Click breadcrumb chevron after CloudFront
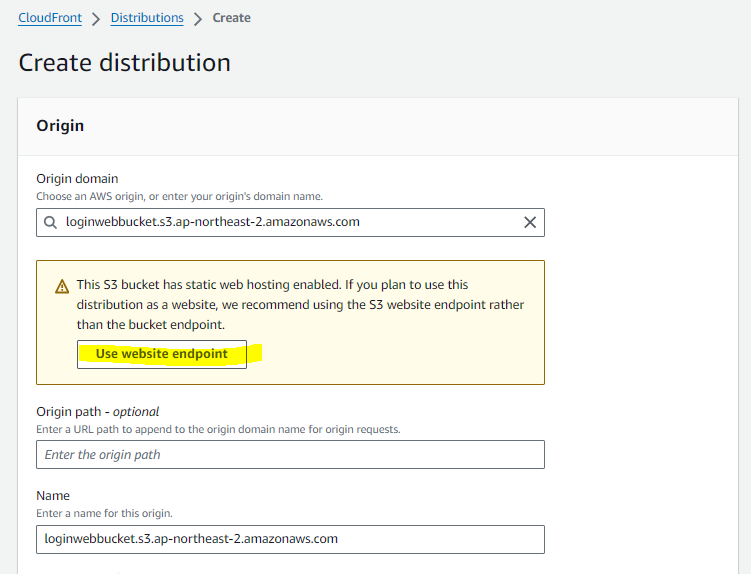 click(96, 19)
